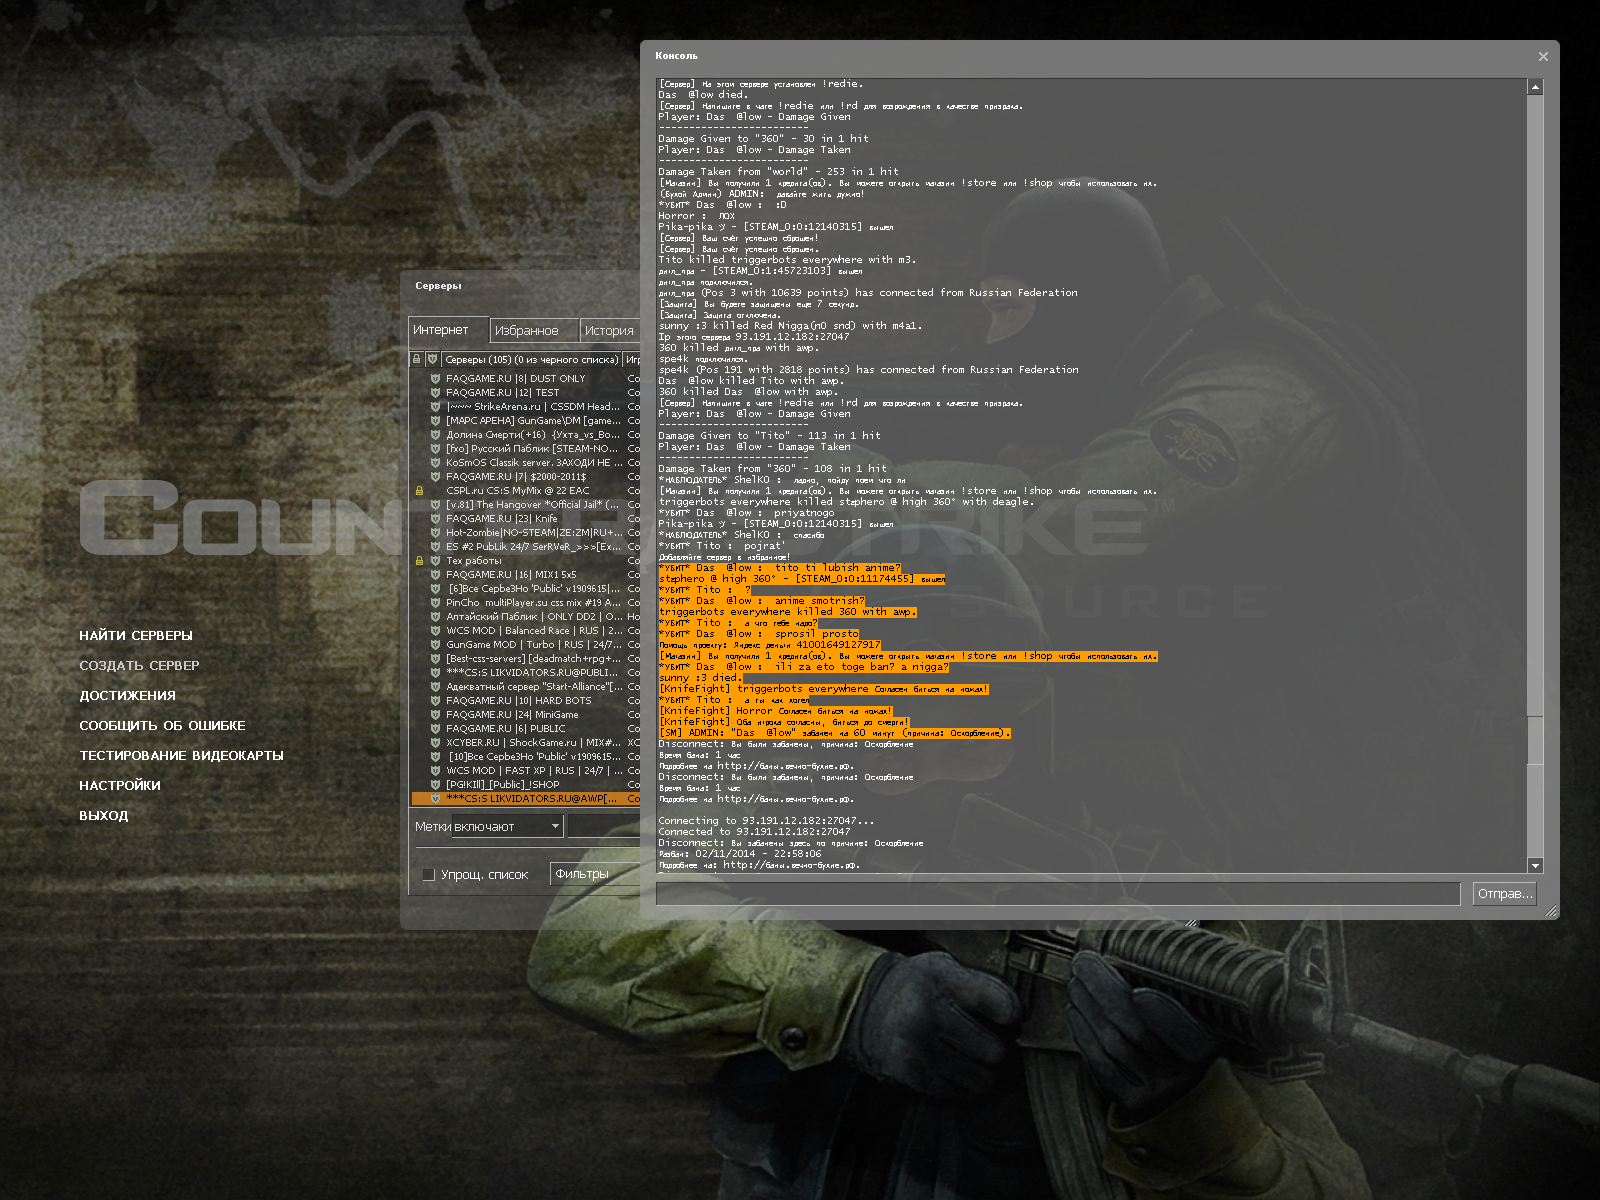Click the lock icon on the CSPL.ru MyMix row

(x=419, y=491)
